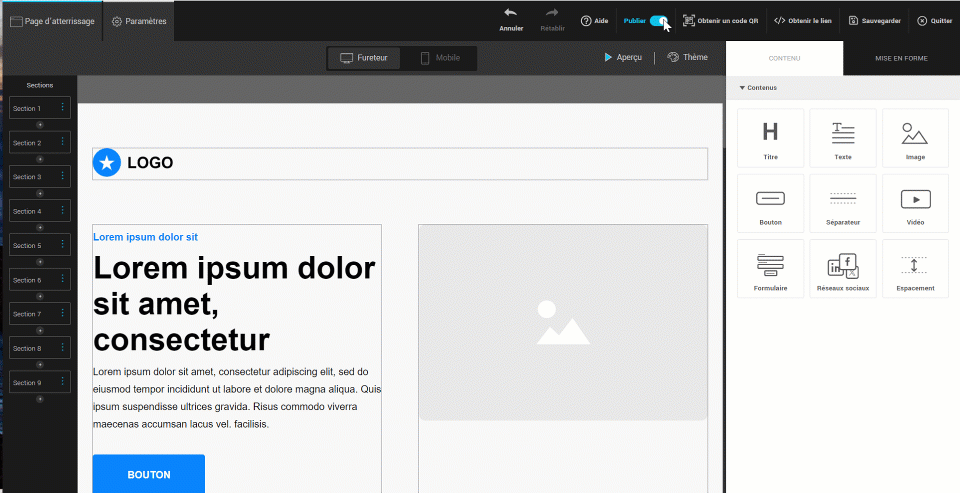Pick the Vidéo content block
Screen dimensions: 960x493
(914, 203)
